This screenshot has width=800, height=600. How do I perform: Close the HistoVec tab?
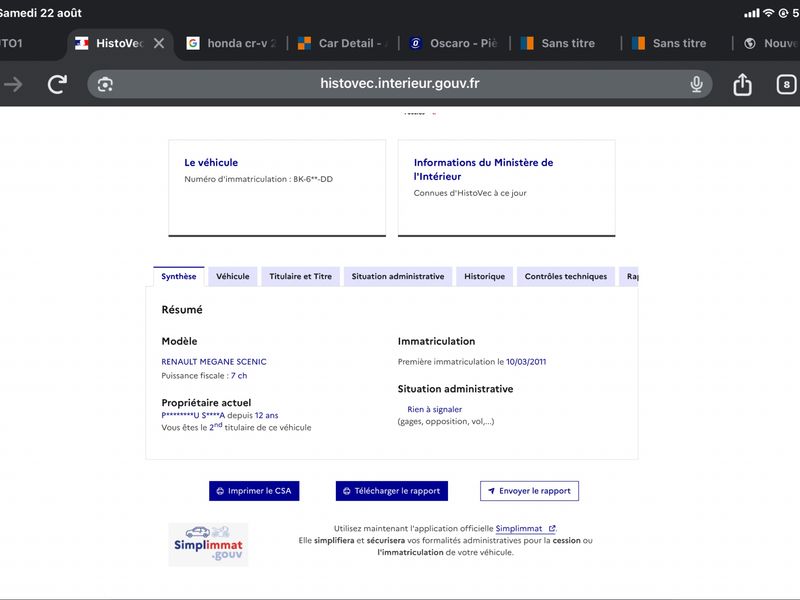coord(159,43)
